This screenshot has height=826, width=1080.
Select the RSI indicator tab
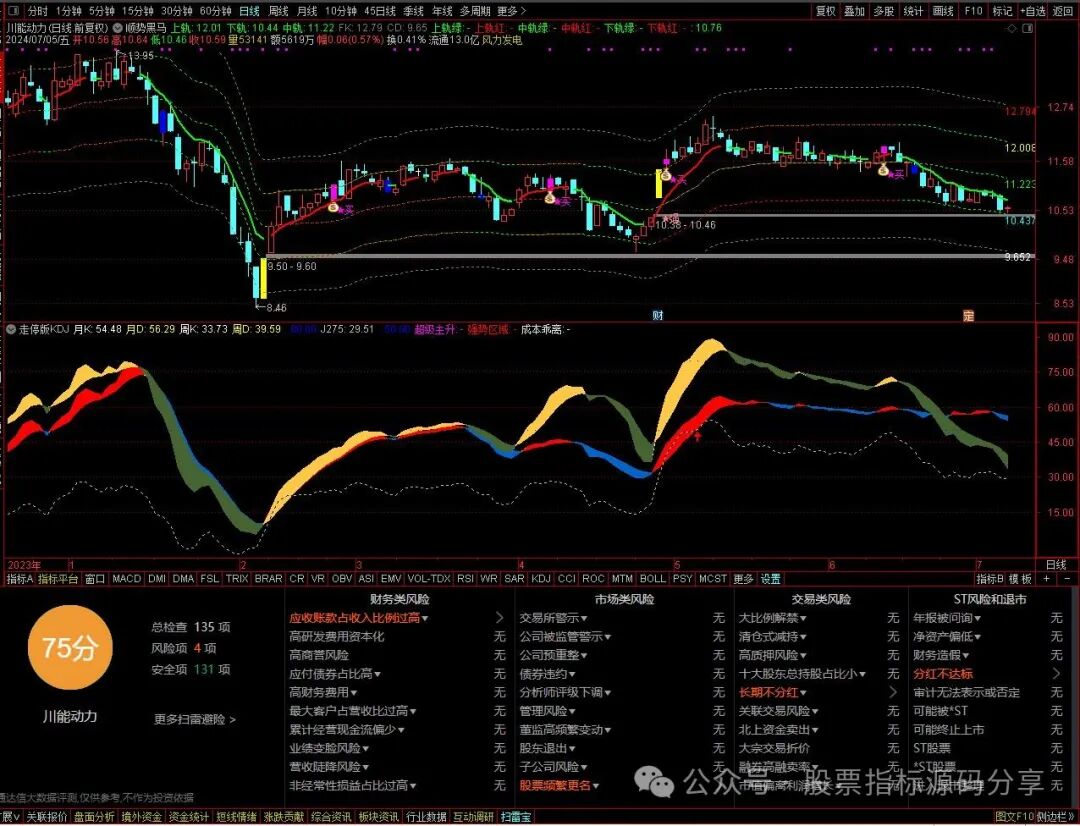pos(465,579)
